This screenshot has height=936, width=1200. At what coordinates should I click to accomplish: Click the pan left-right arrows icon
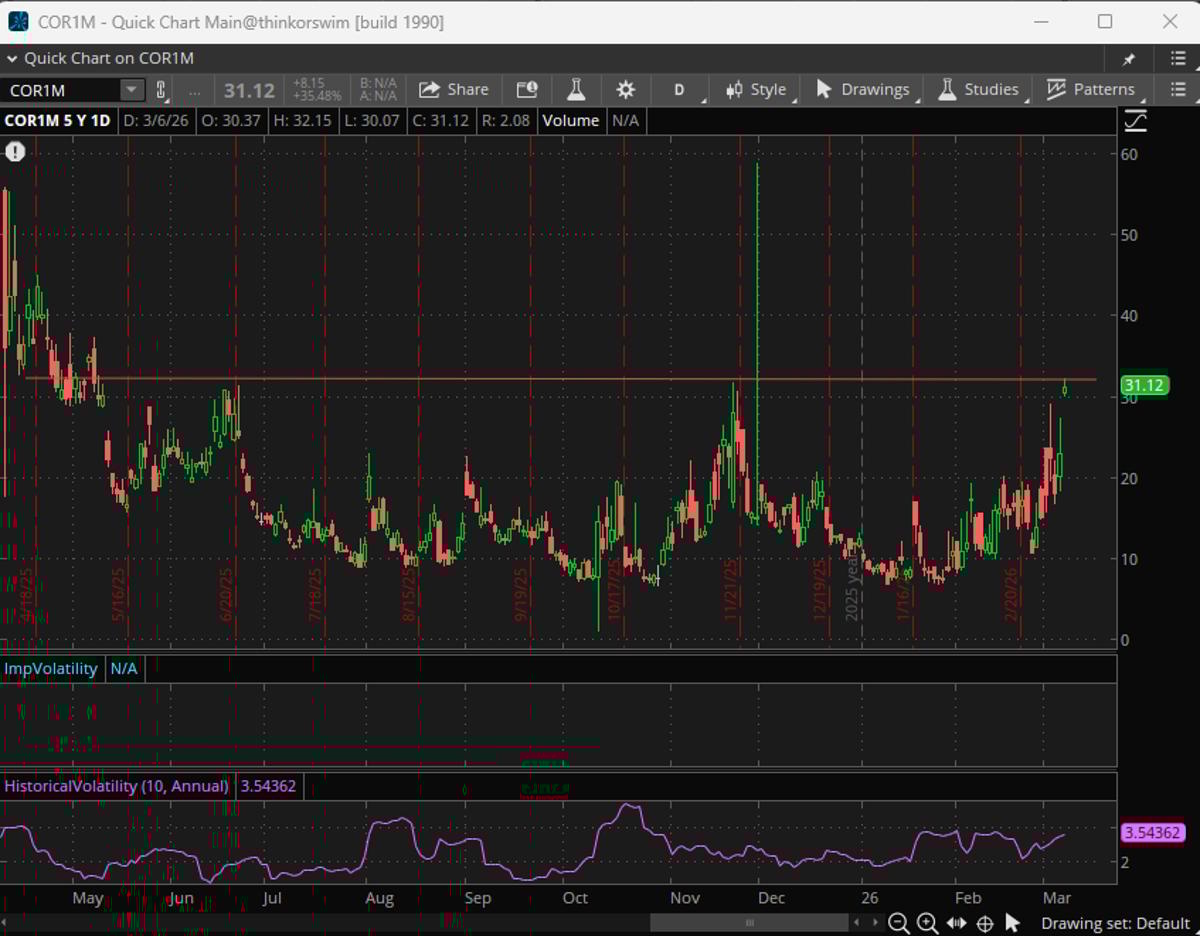956,923
